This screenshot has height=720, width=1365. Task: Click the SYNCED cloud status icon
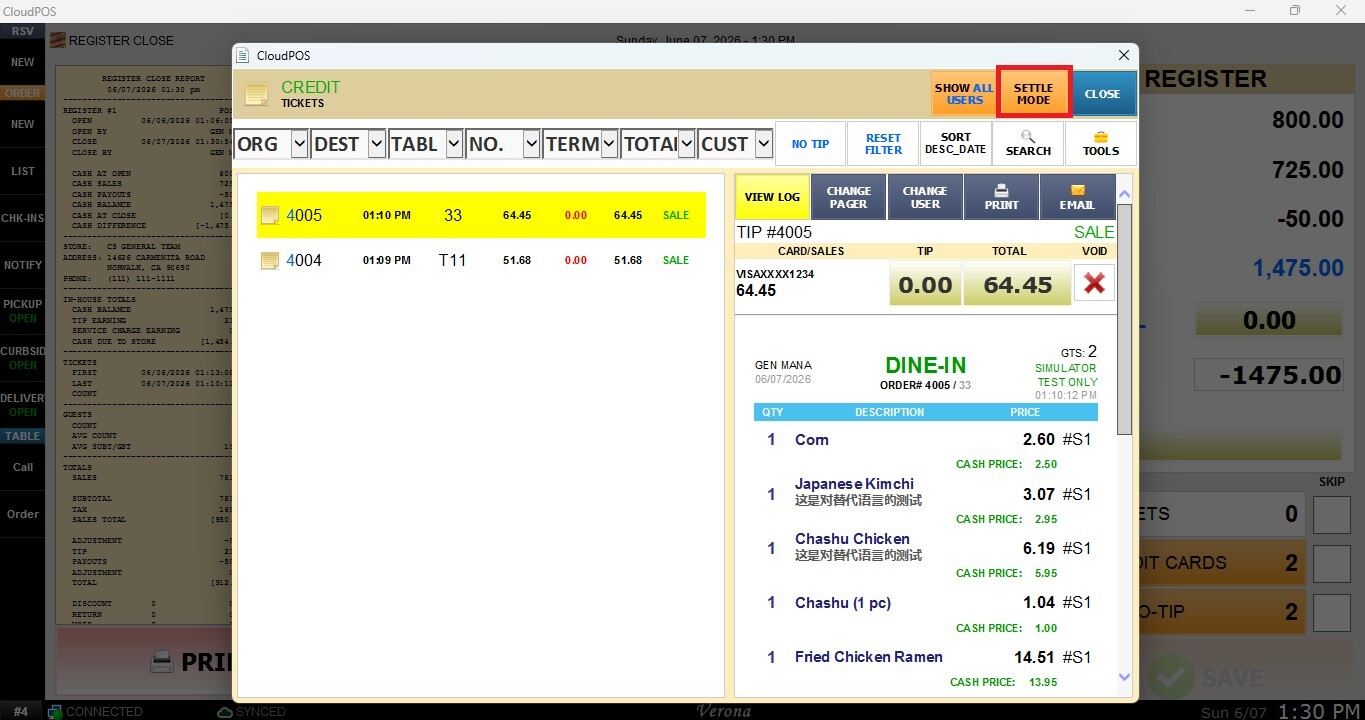coord(225,711)
